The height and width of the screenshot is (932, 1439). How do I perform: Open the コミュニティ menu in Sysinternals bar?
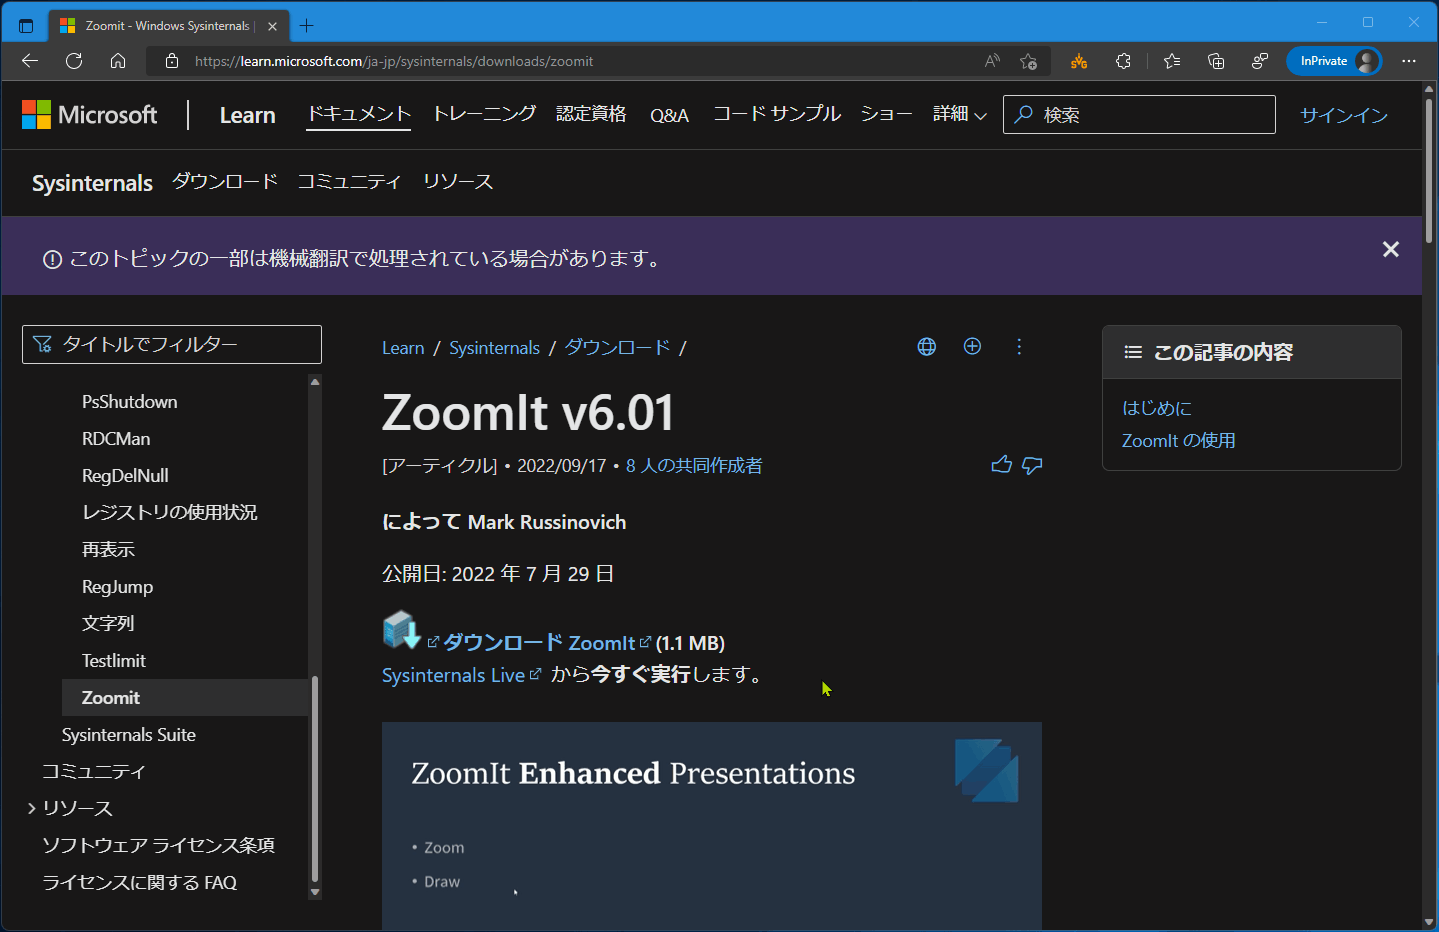point(348,182)
